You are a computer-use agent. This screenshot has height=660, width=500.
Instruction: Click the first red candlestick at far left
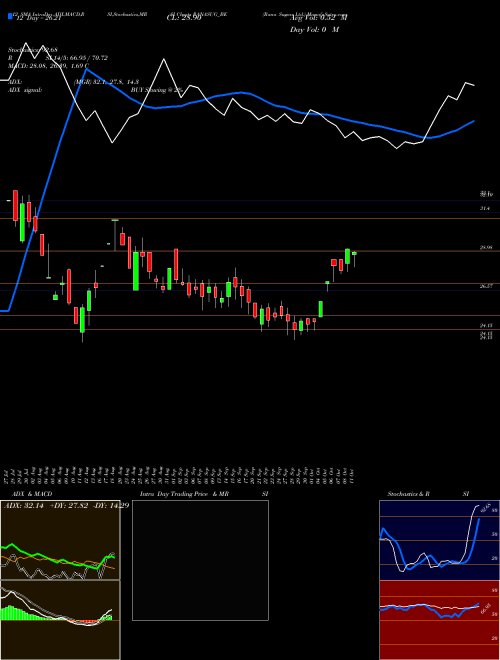15,205
